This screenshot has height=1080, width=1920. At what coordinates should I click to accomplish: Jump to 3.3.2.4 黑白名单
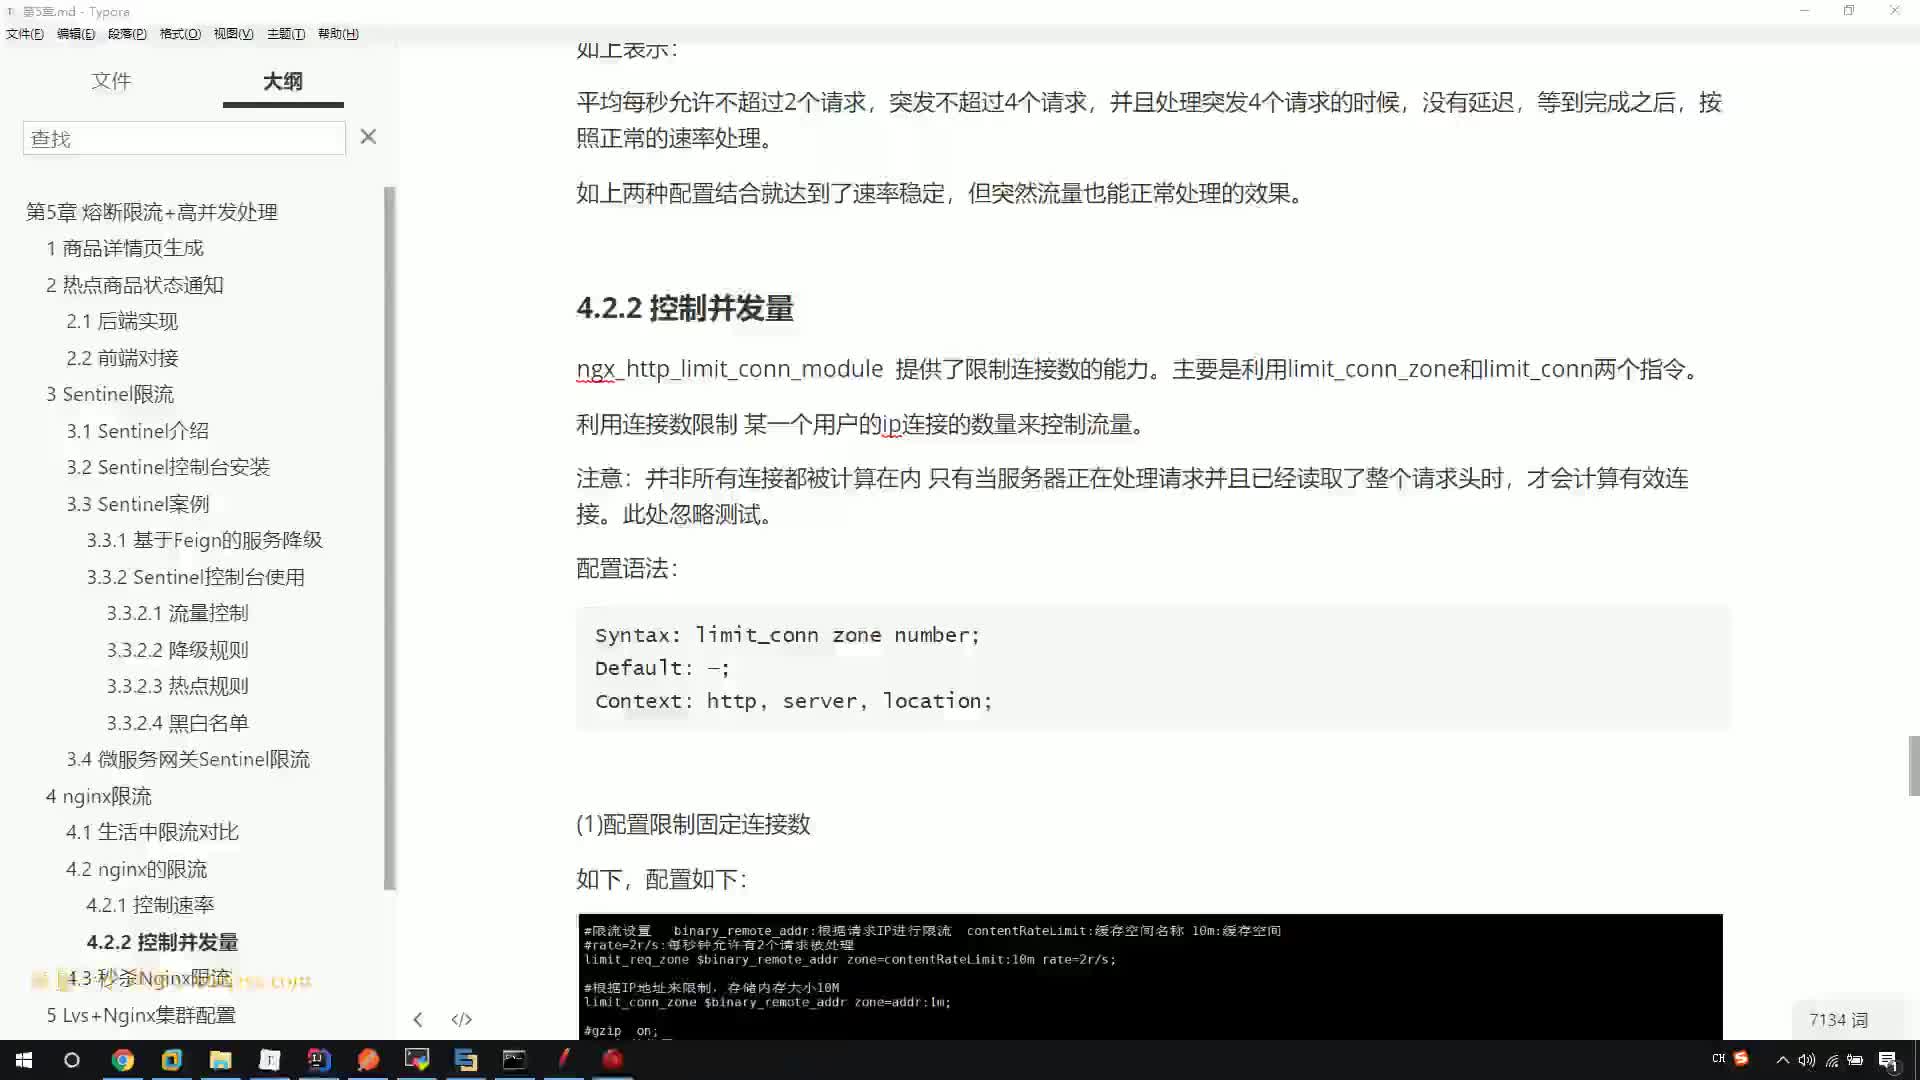178,723
